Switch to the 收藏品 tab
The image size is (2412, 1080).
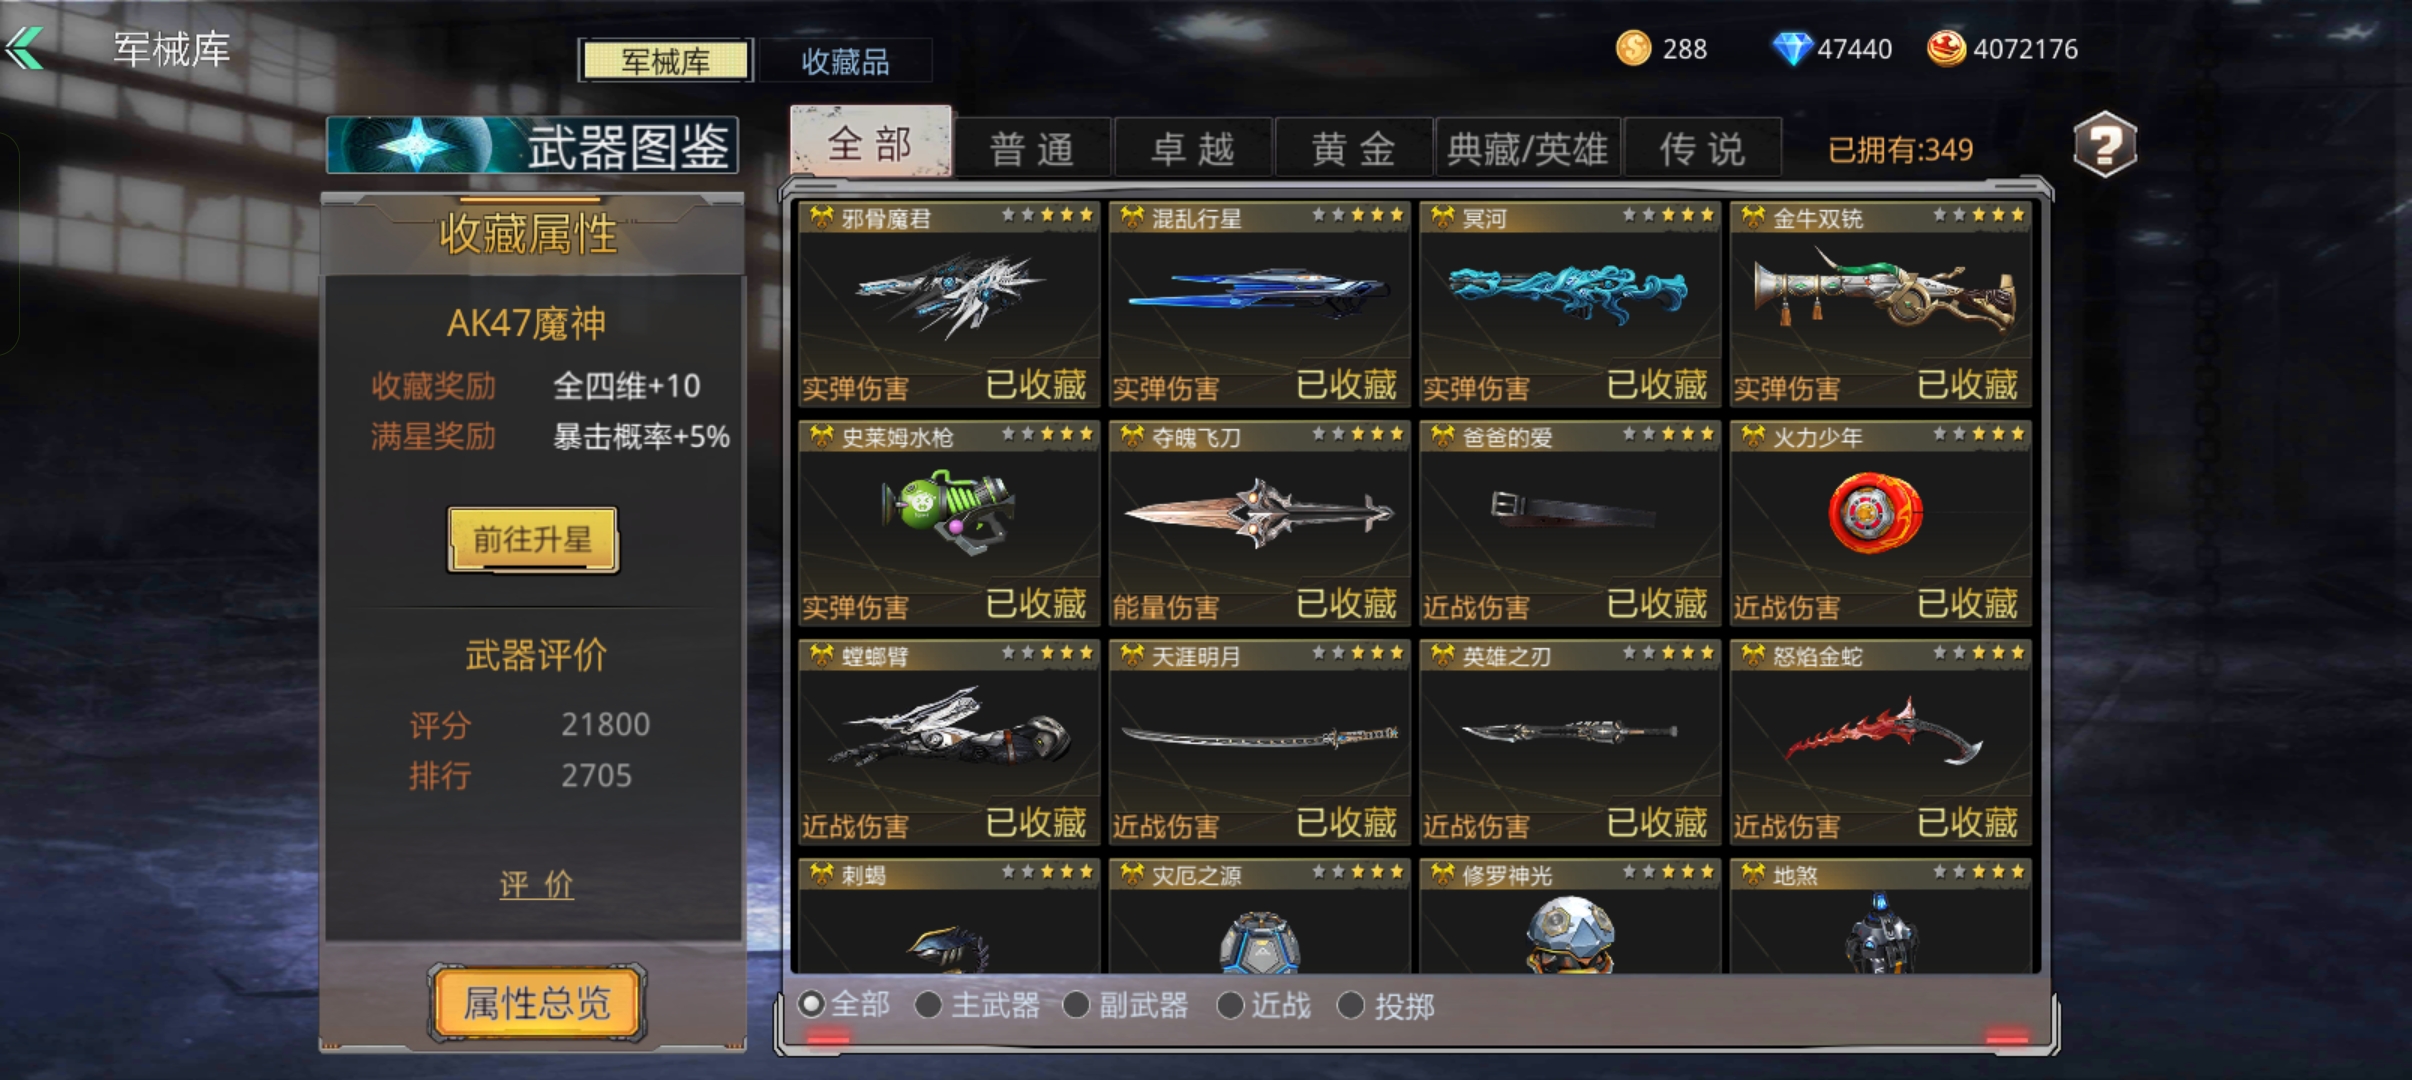(x=846, y=61)
